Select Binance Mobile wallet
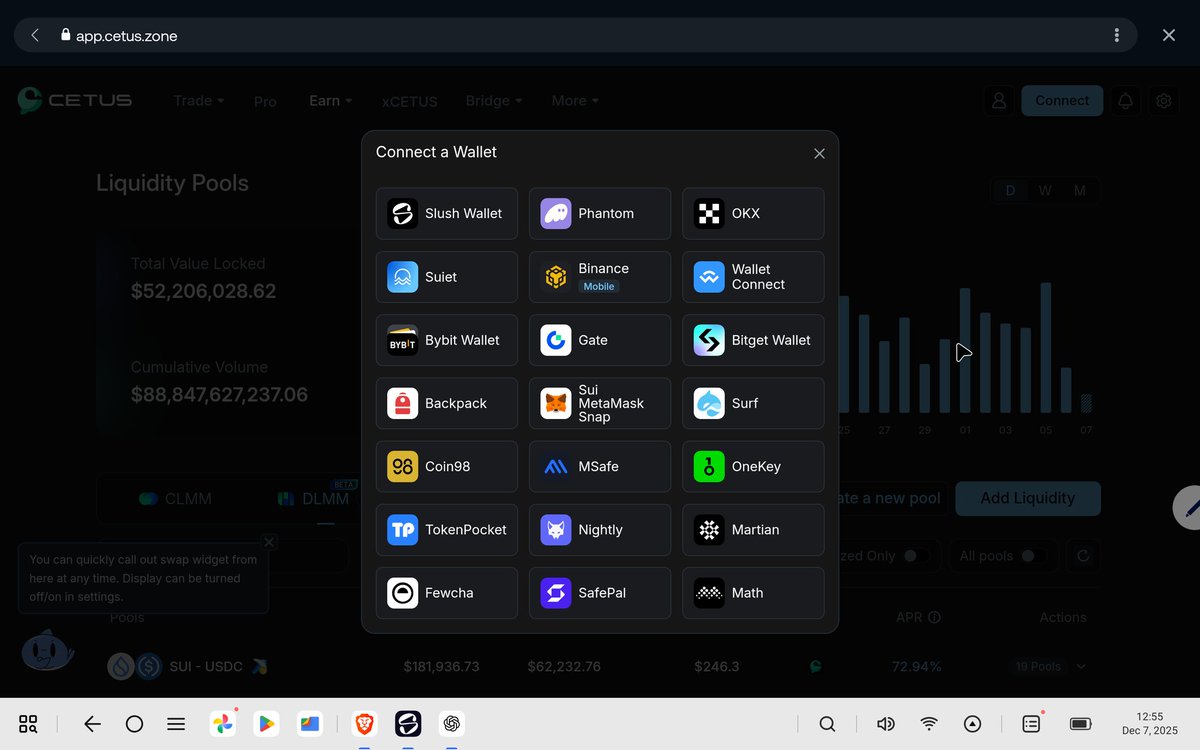 point(600,277)
